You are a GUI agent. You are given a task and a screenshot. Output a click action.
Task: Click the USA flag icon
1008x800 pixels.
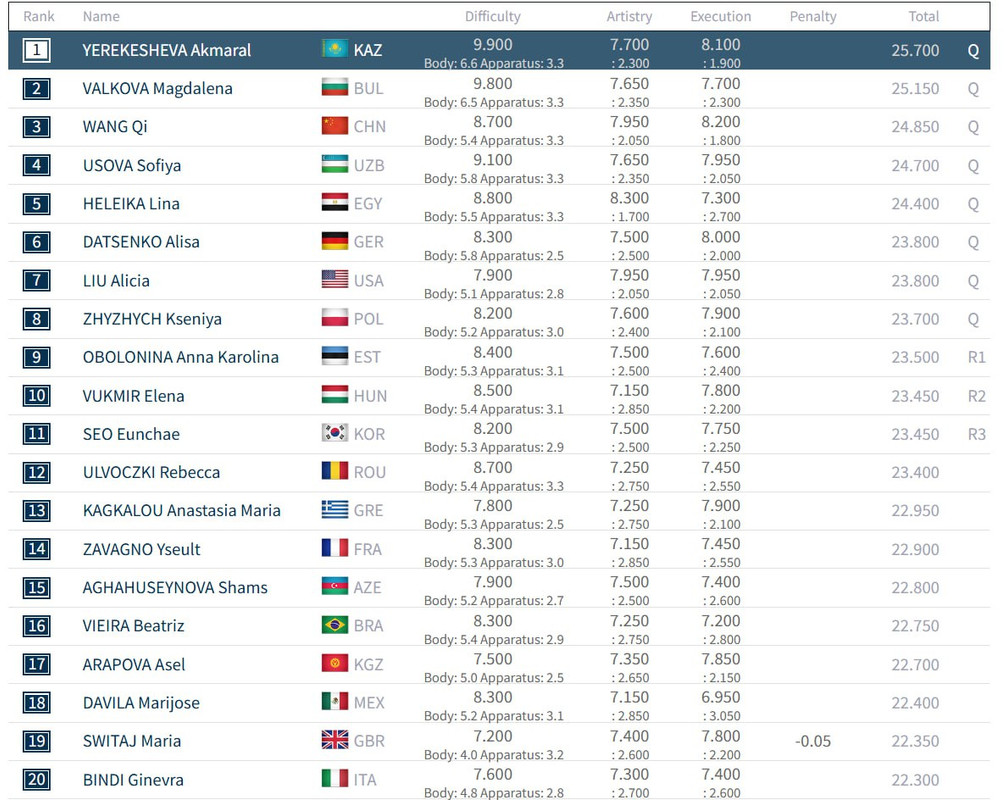coord(335,279)
